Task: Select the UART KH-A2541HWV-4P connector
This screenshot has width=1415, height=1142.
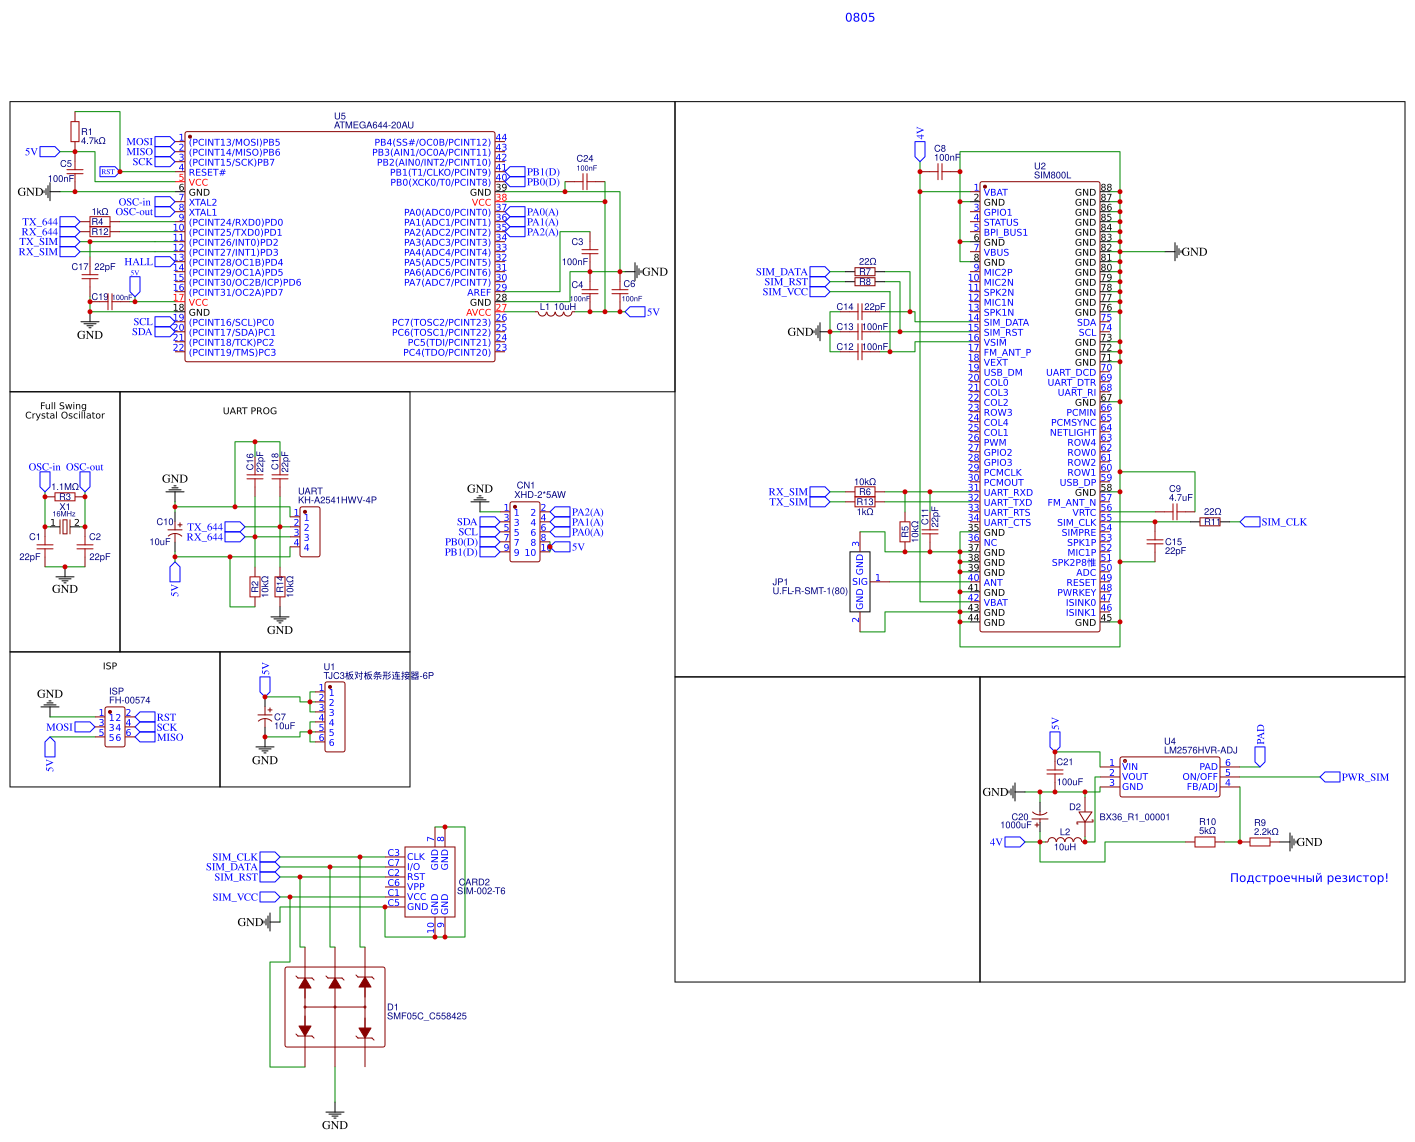Action: (309, 532)
